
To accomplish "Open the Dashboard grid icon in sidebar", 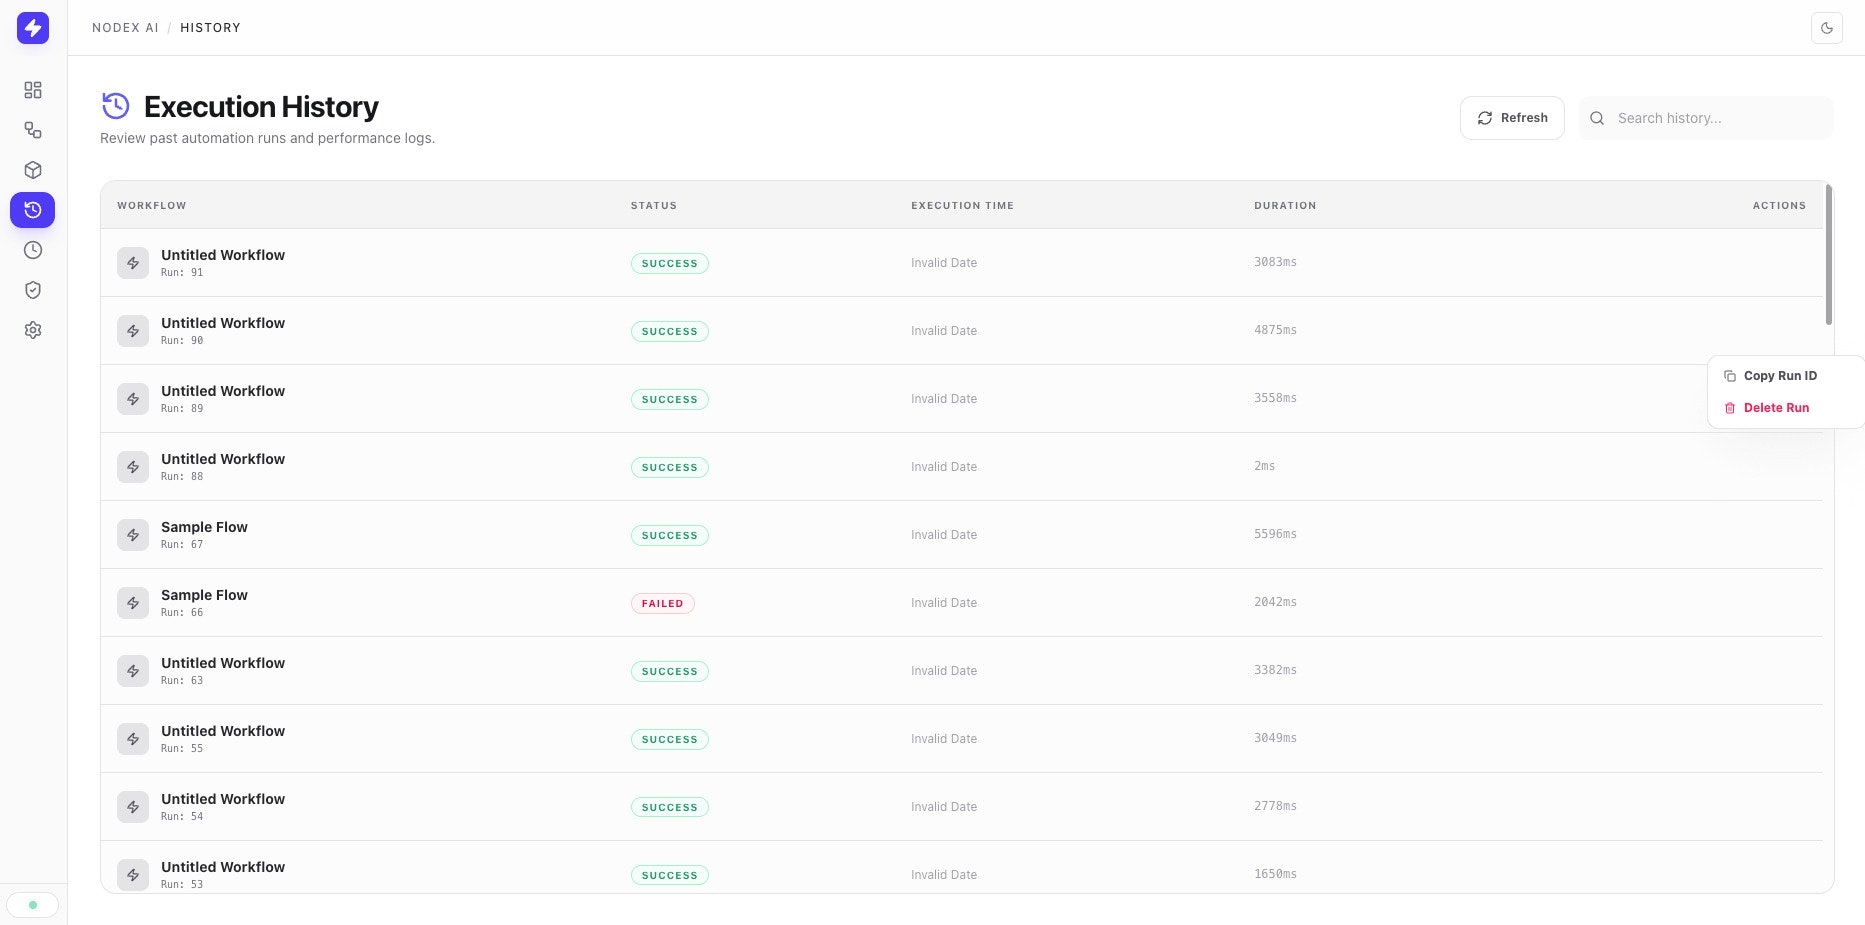I will tap(33, 90).
